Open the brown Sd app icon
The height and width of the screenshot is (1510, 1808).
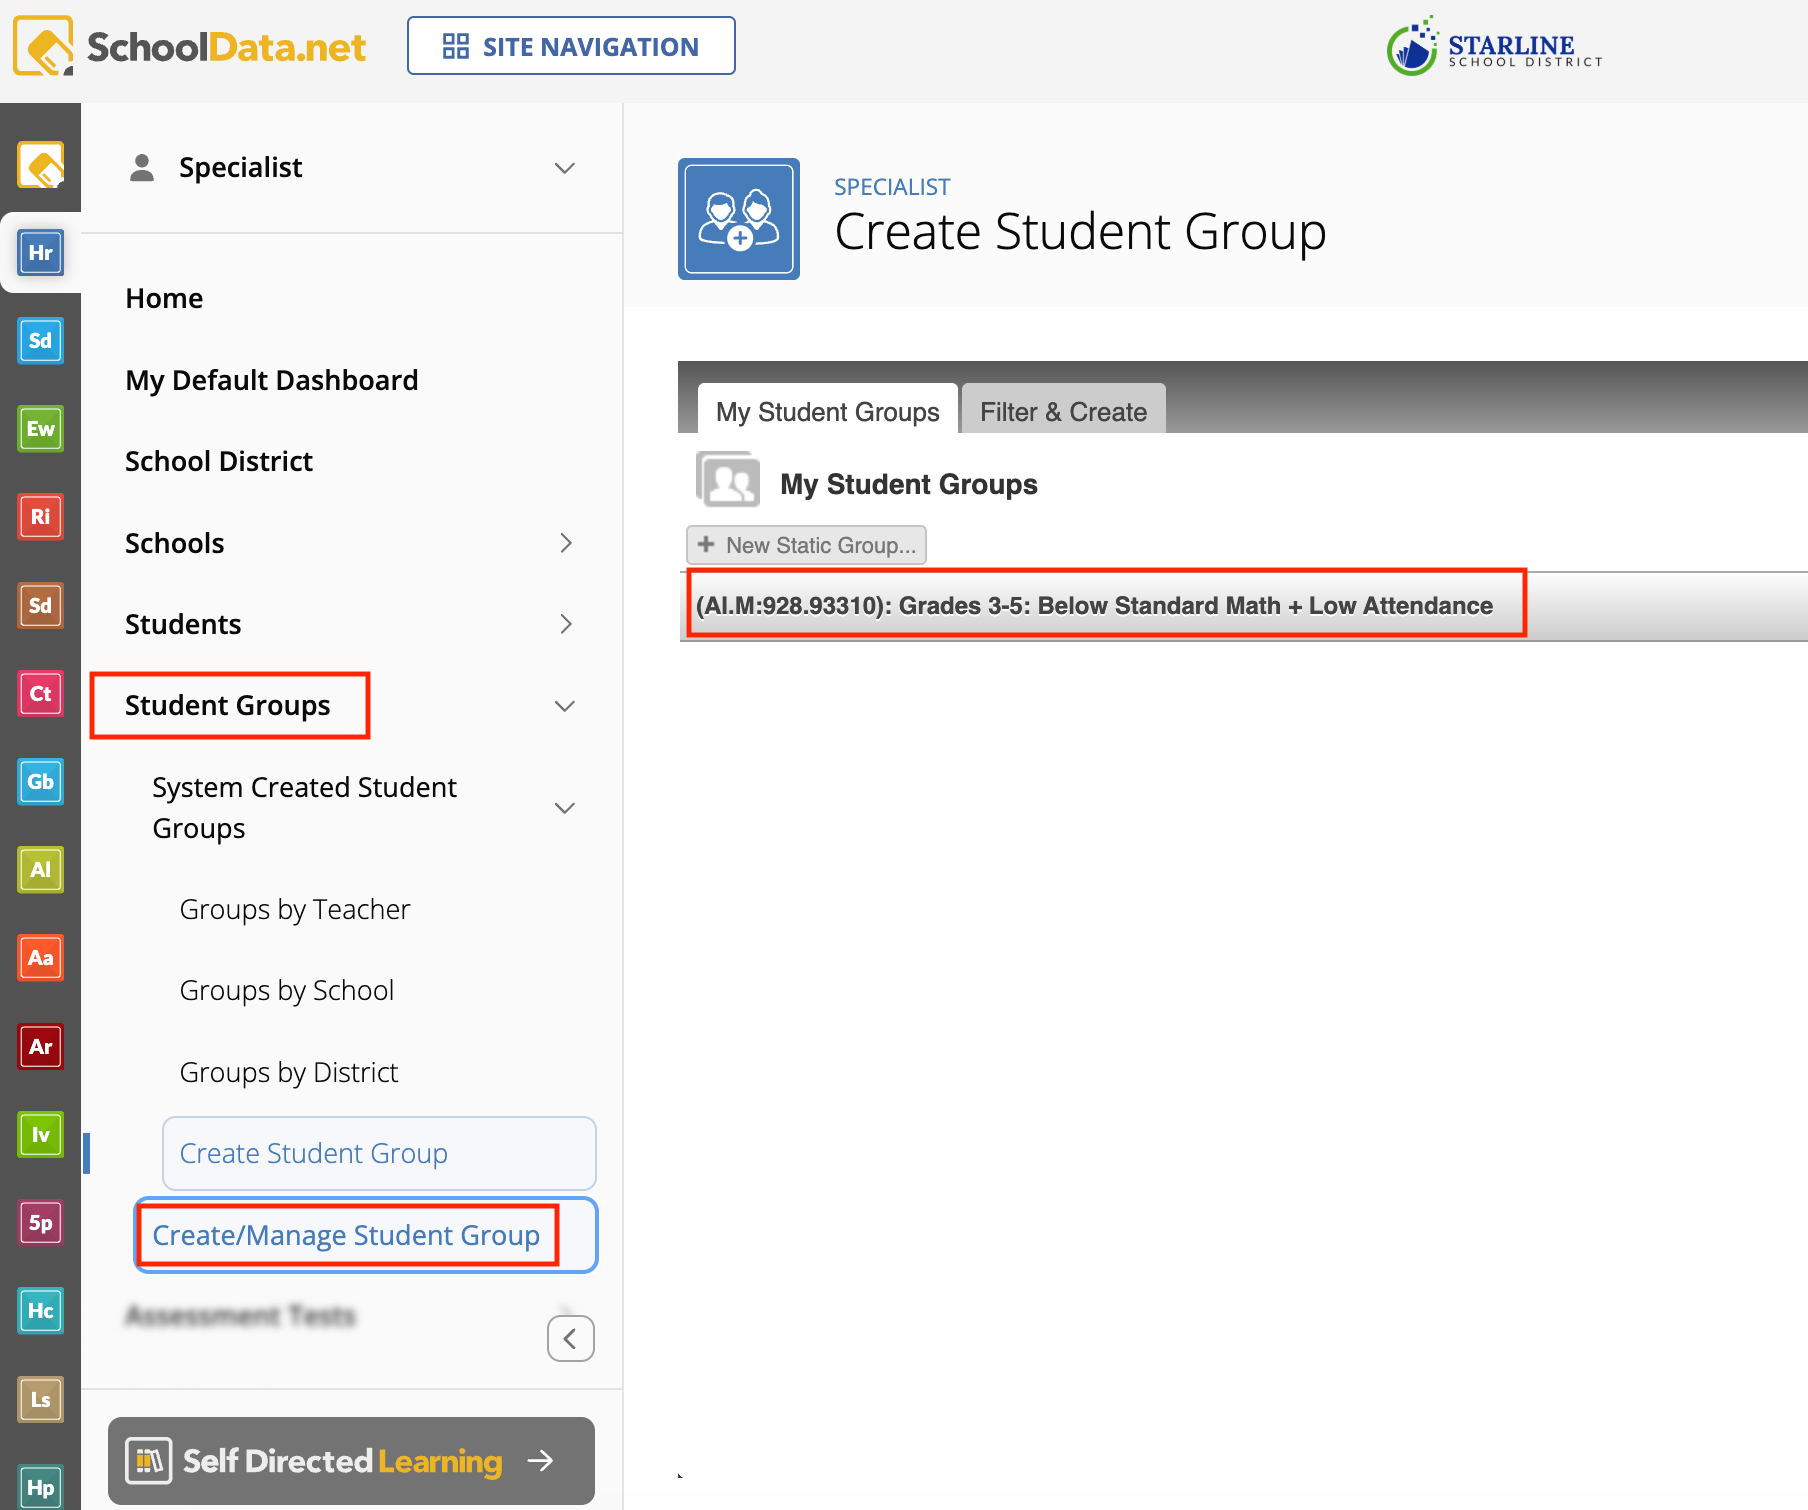pyautogui.click(x=40, y=605)
